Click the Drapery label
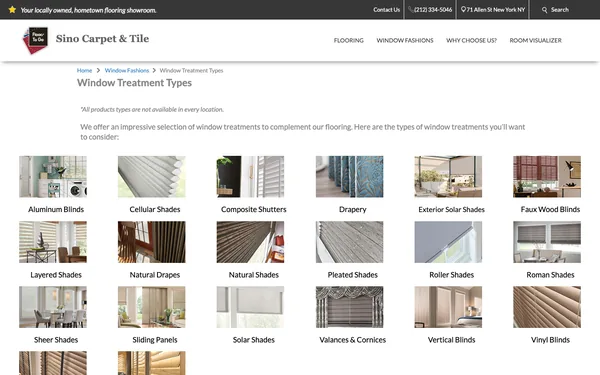 pos(352,209)
